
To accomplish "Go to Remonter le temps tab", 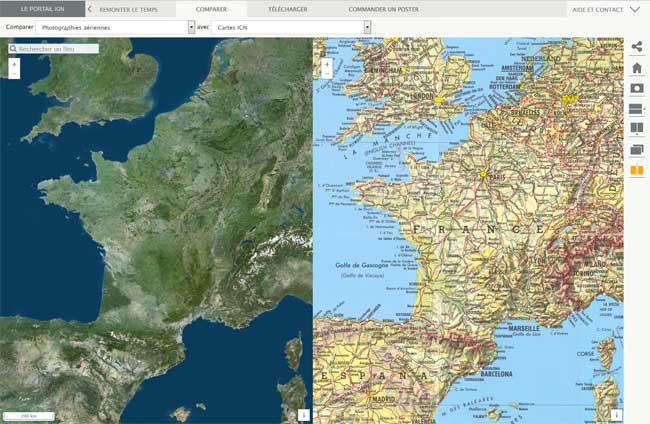I will (129, 9).
